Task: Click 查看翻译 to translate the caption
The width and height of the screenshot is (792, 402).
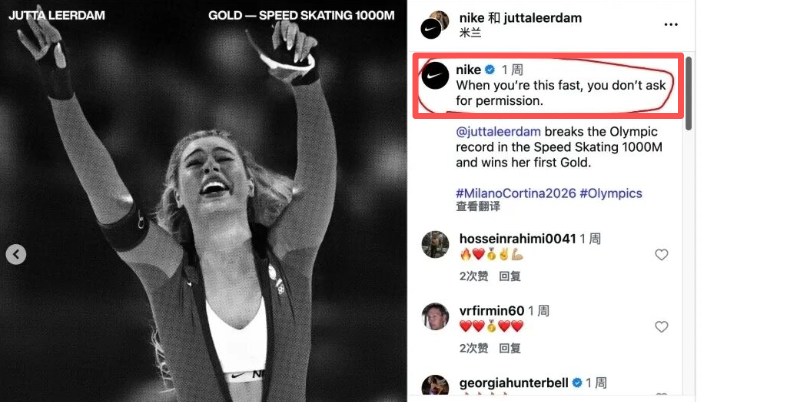Action: pyautogui.click(x=478, y=206)
